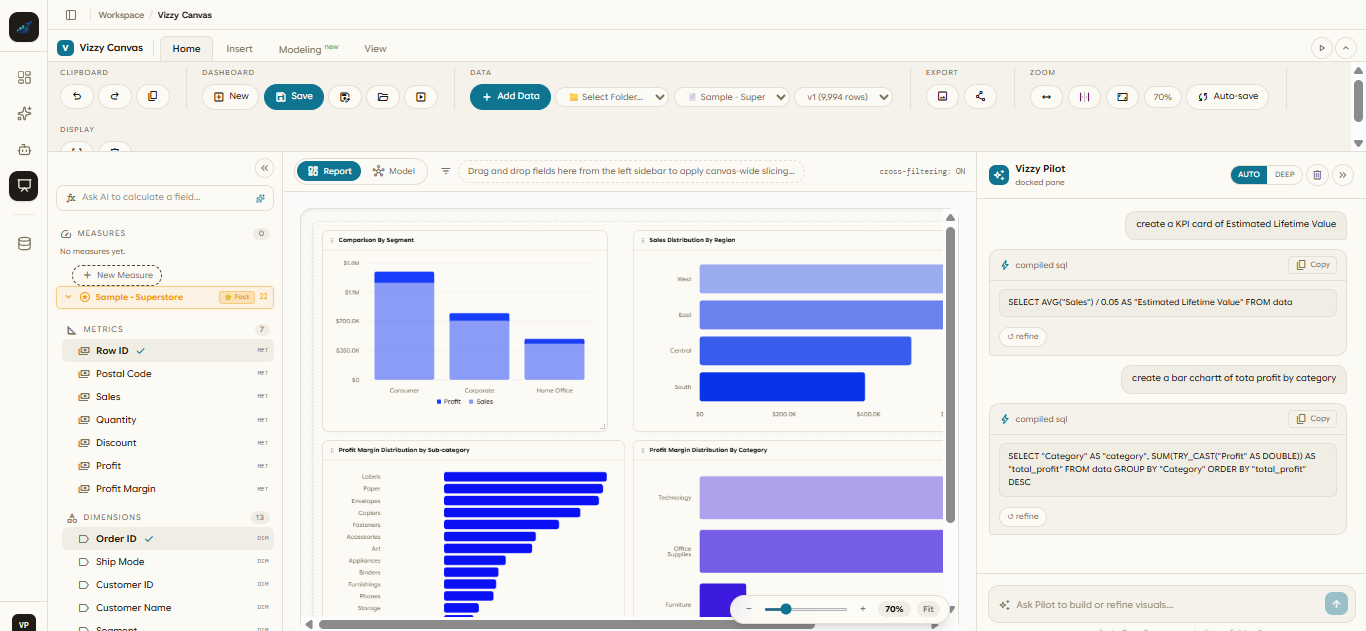The height and width of the screenshot is (631, 1366).
Task: Refine the total profit by category query
Action: (1022, 517)
